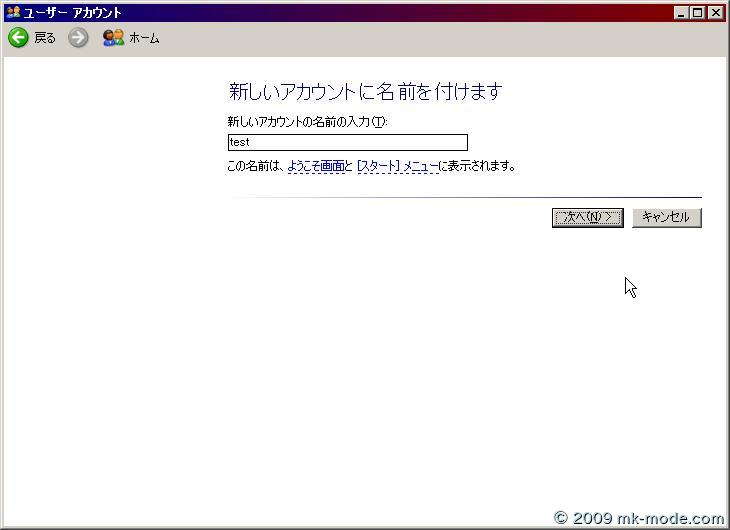
Task: Click the Home users icon in toolbar
Action: (113, 38)
